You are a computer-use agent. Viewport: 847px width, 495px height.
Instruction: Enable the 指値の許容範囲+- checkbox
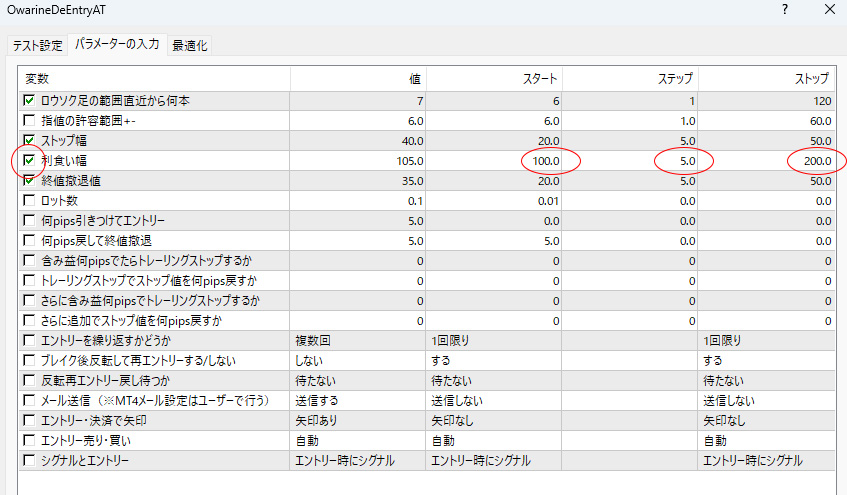point(29,120)
